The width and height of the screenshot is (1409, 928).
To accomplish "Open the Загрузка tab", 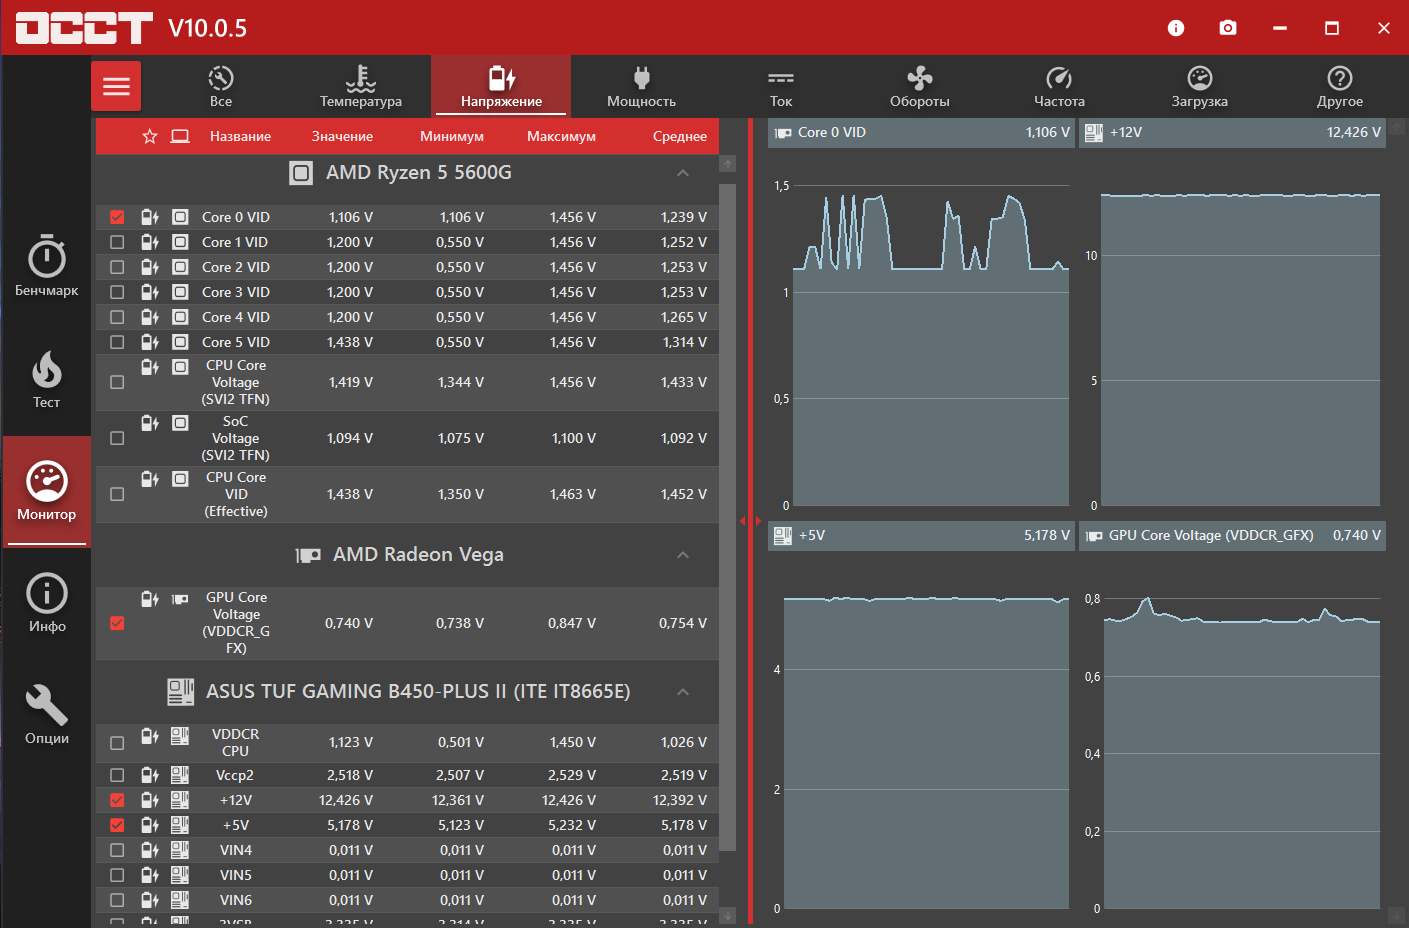I will click(1199, 86).
